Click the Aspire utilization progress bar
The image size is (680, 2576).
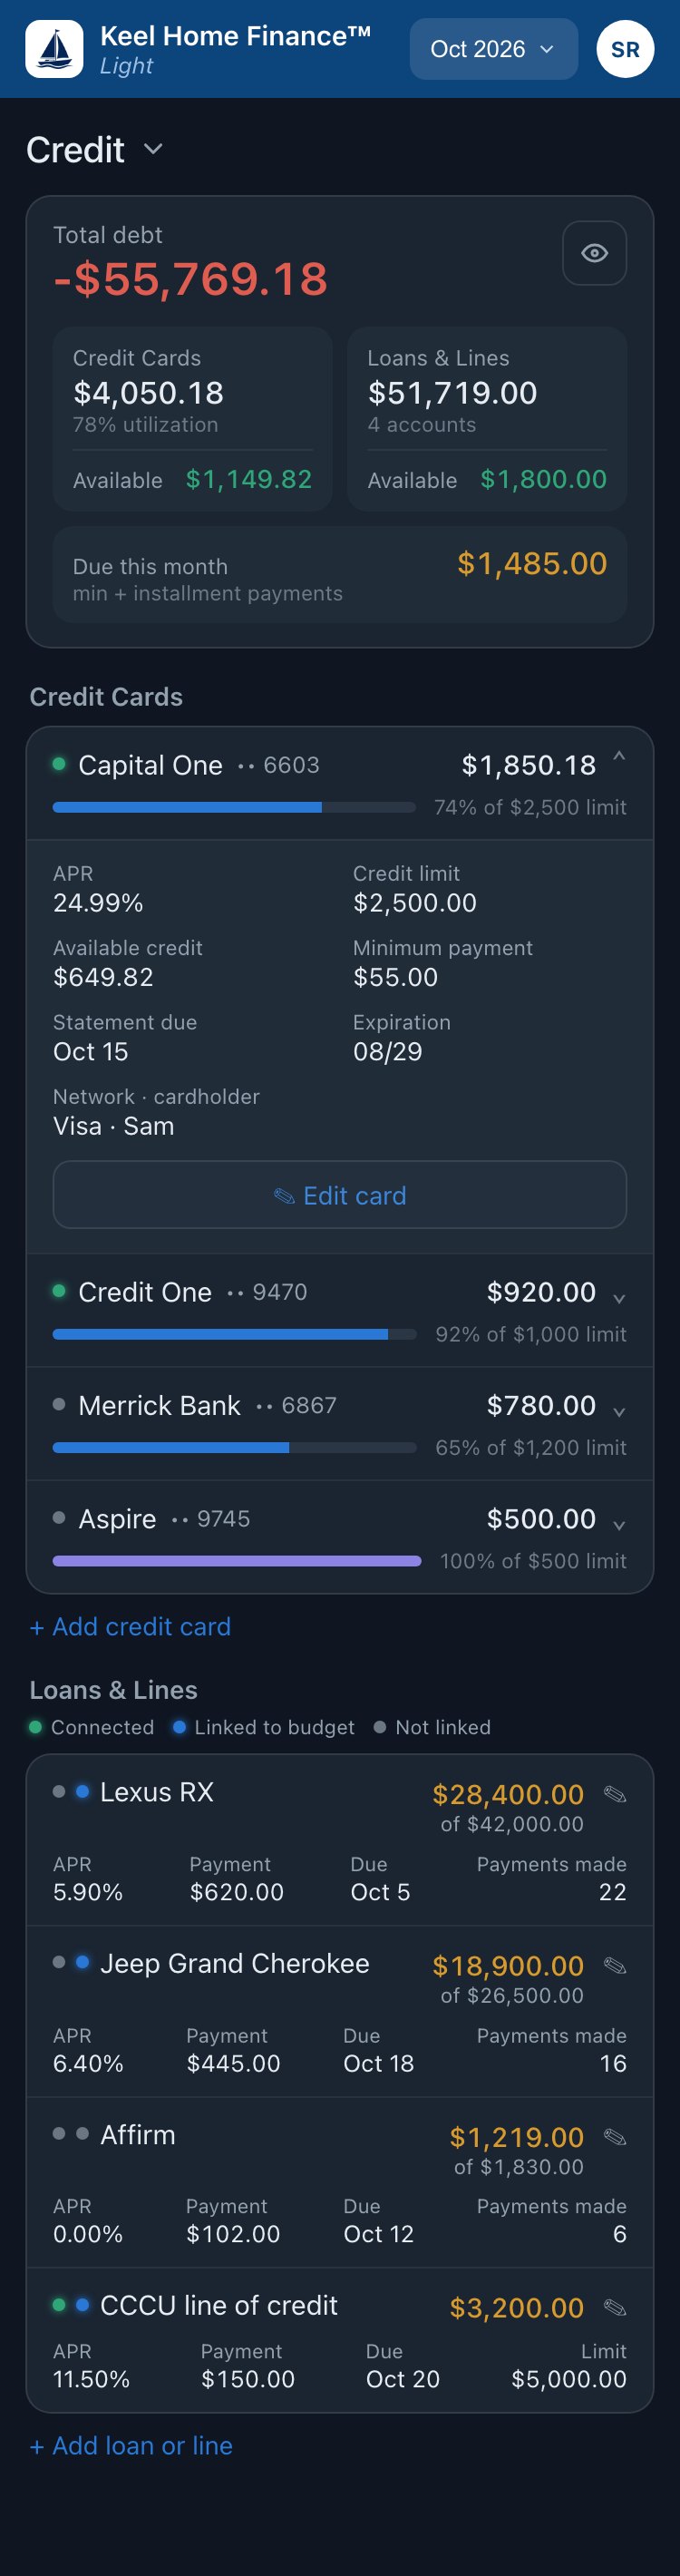[237, 1561]
